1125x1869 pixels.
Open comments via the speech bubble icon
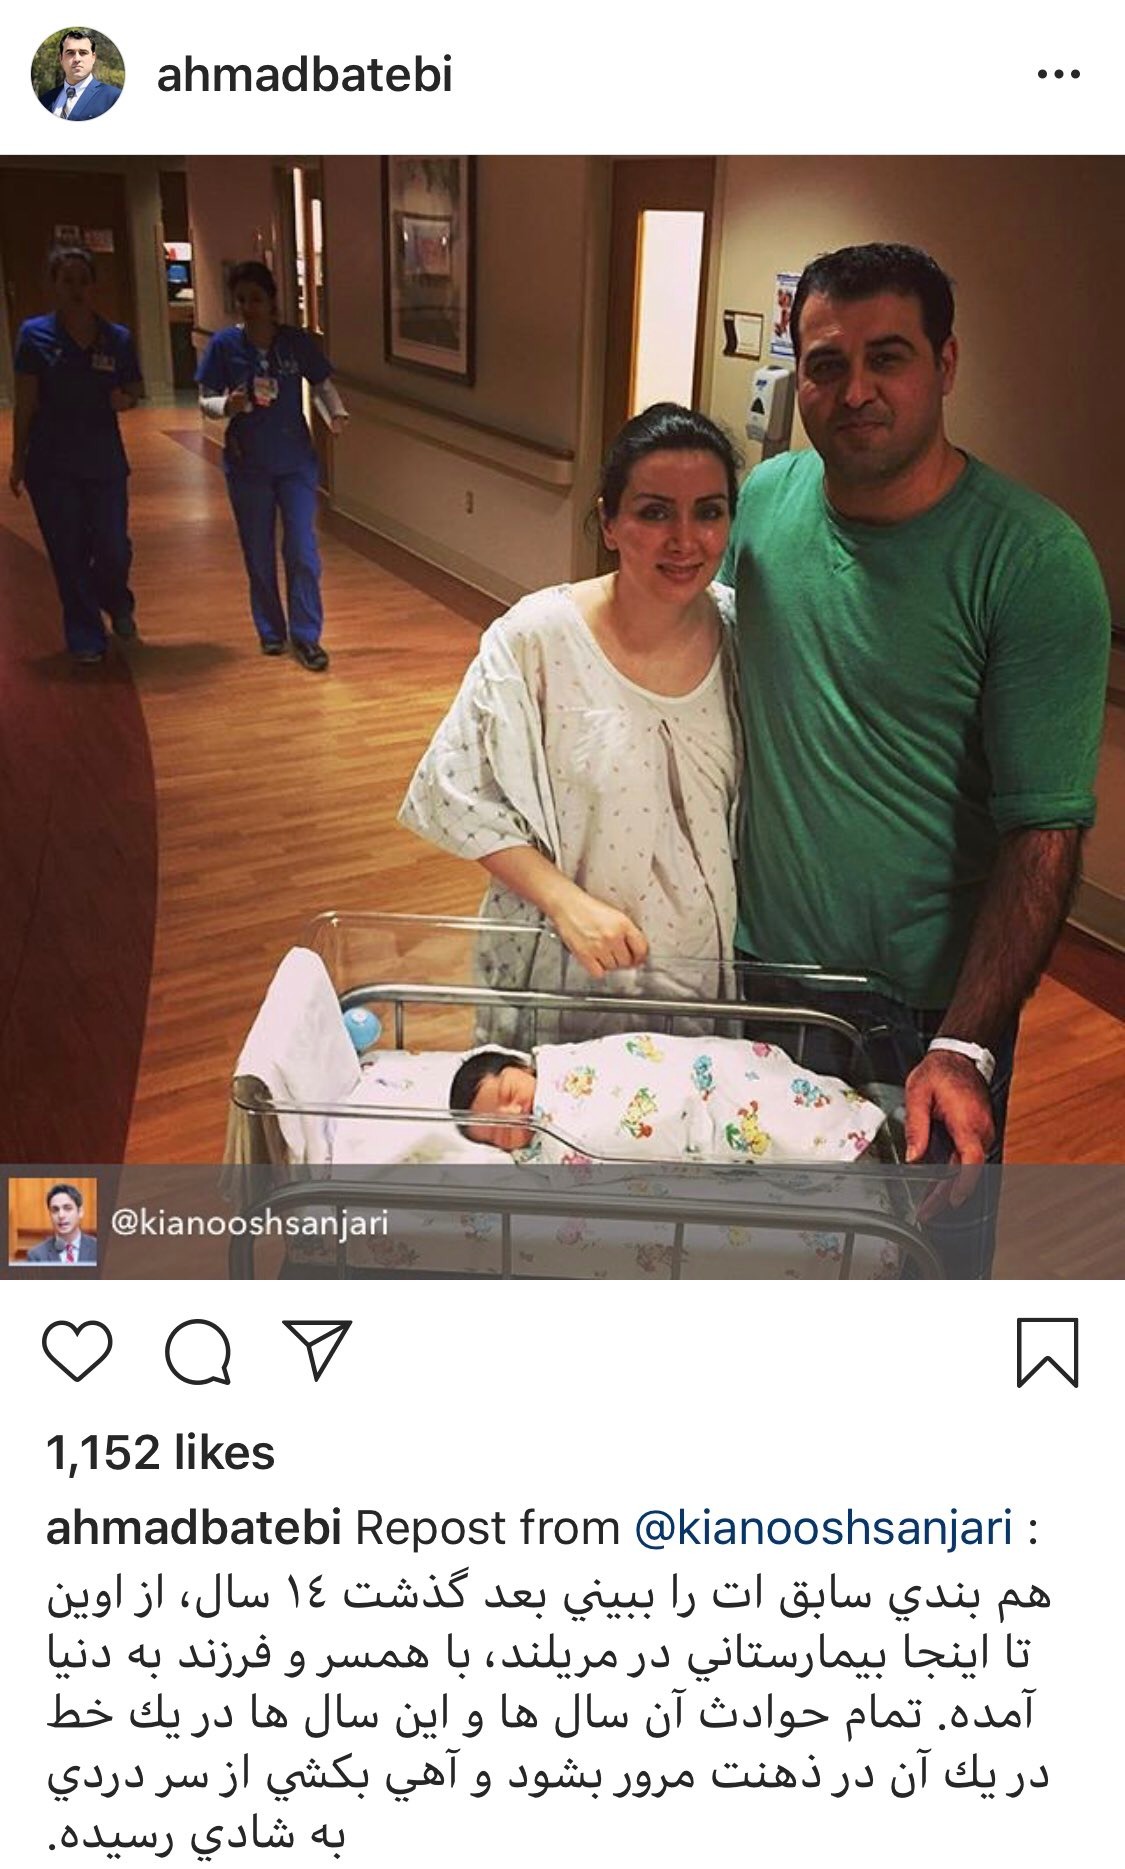(198, 1352)
